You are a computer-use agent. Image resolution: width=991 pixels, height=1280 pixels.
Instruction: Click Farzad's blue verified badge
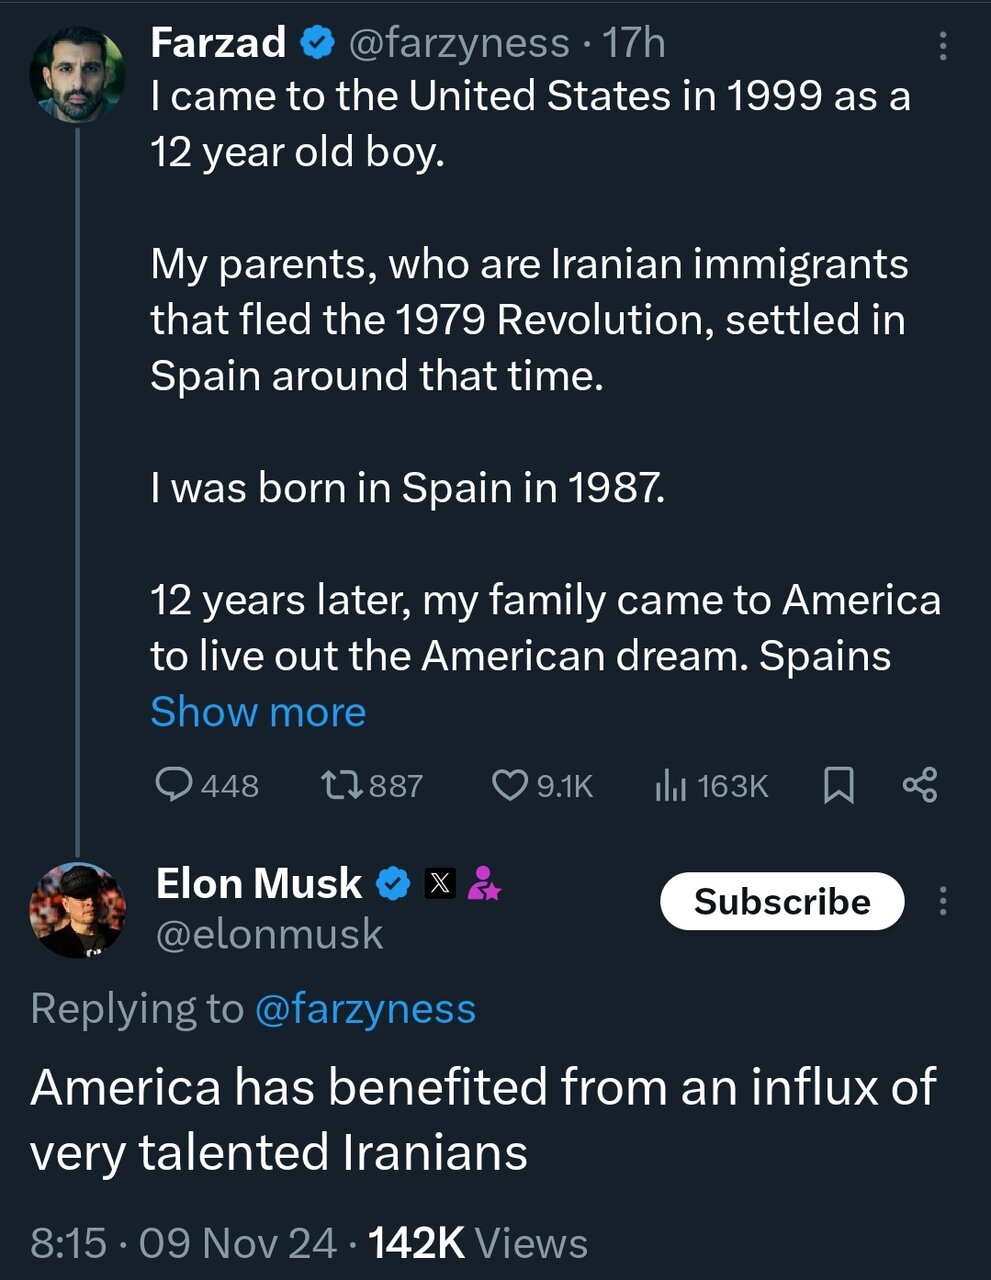[316, 43]
